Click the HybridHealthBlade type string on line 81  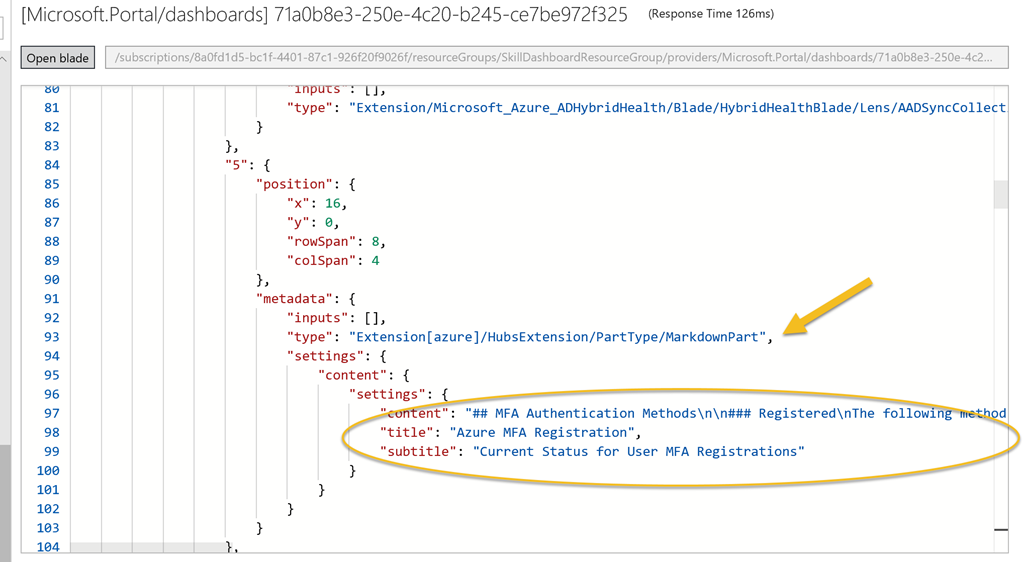point(678,108)
